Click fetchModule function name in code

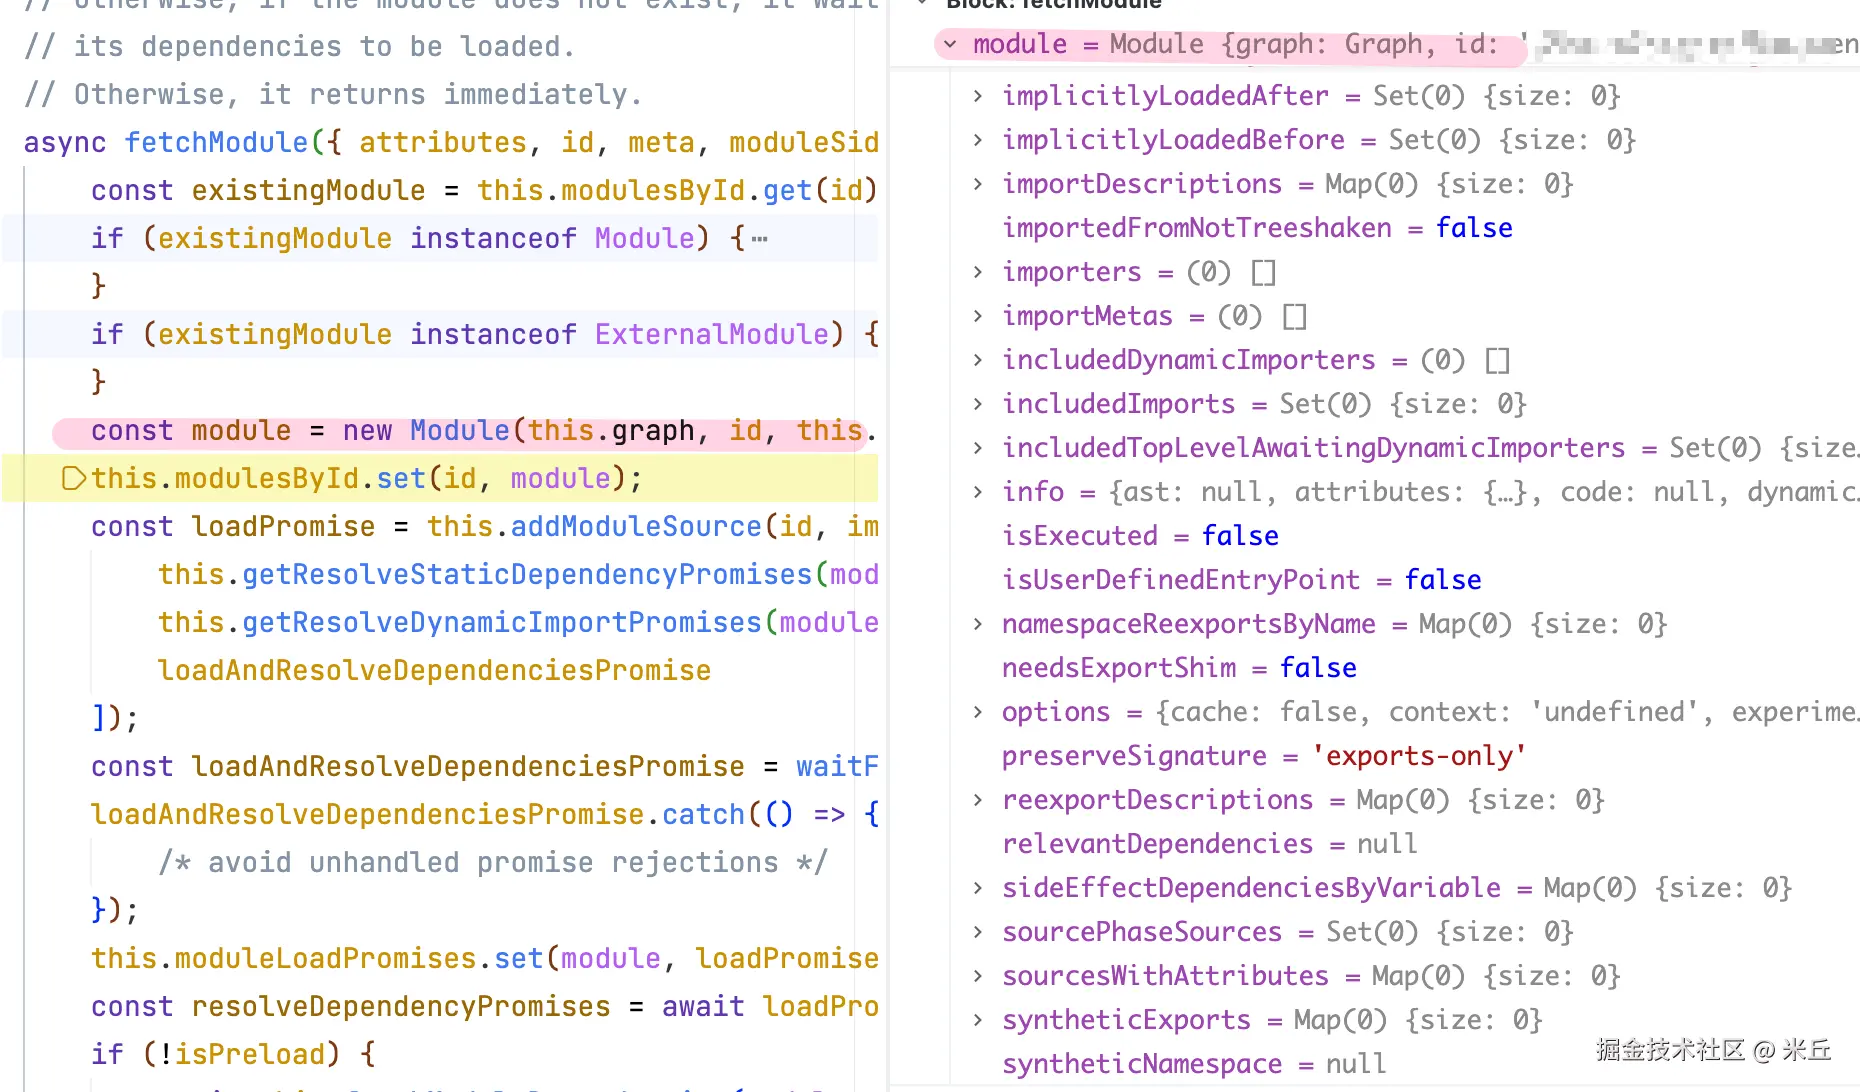pyautogui.click(x=216, y=142)
